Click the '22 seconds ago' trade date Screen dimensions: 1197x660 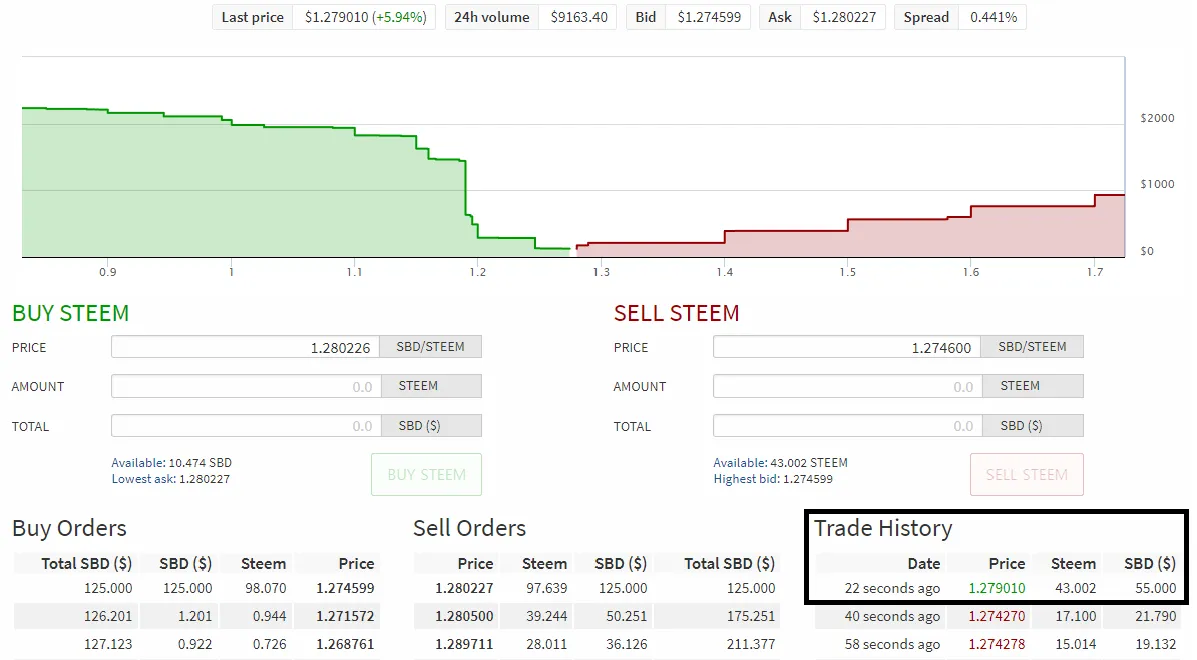(892, 588)
